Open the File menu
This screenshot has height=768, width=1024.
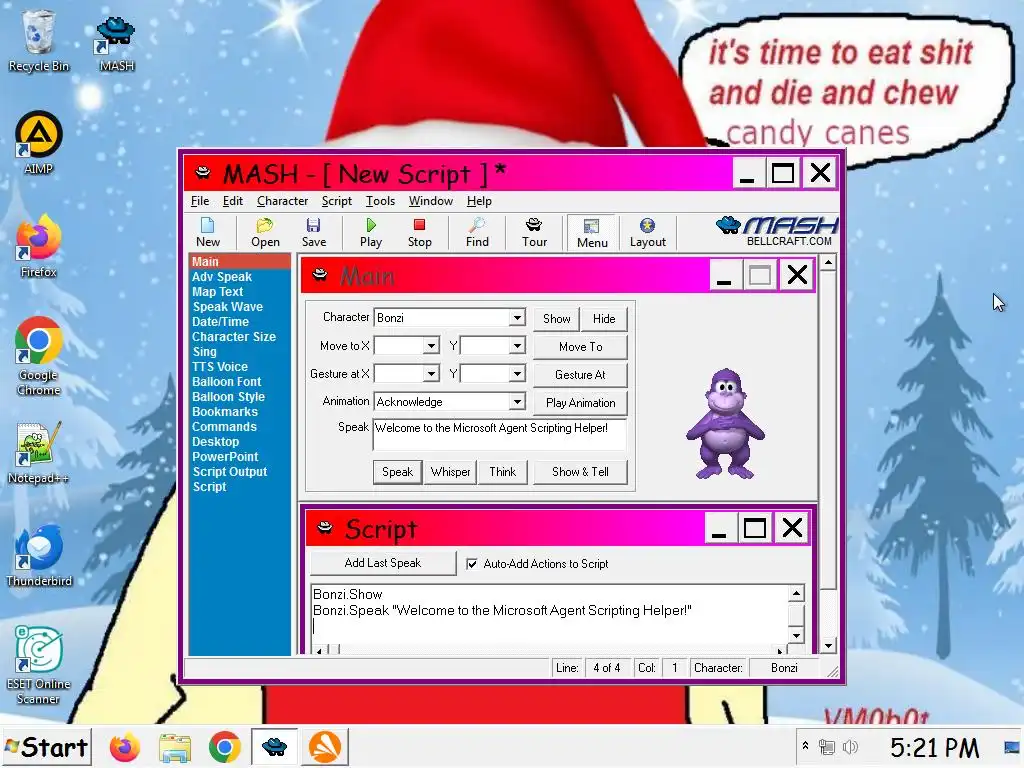(x=200, y=201)
